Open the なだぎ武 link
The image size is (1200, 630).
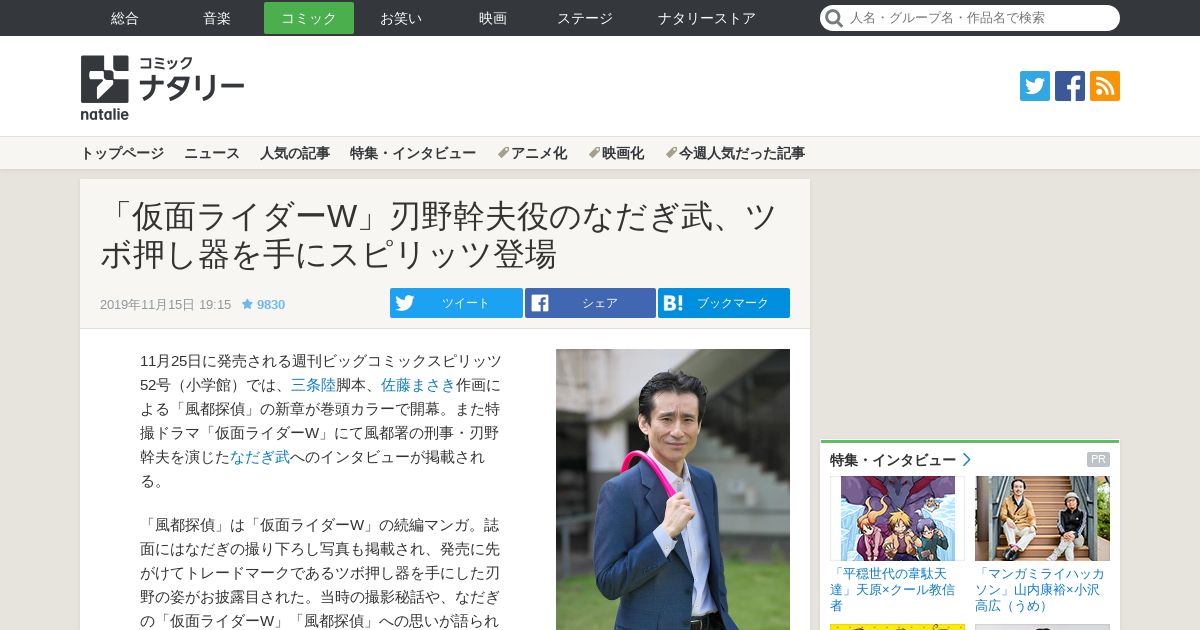point(260,457)
